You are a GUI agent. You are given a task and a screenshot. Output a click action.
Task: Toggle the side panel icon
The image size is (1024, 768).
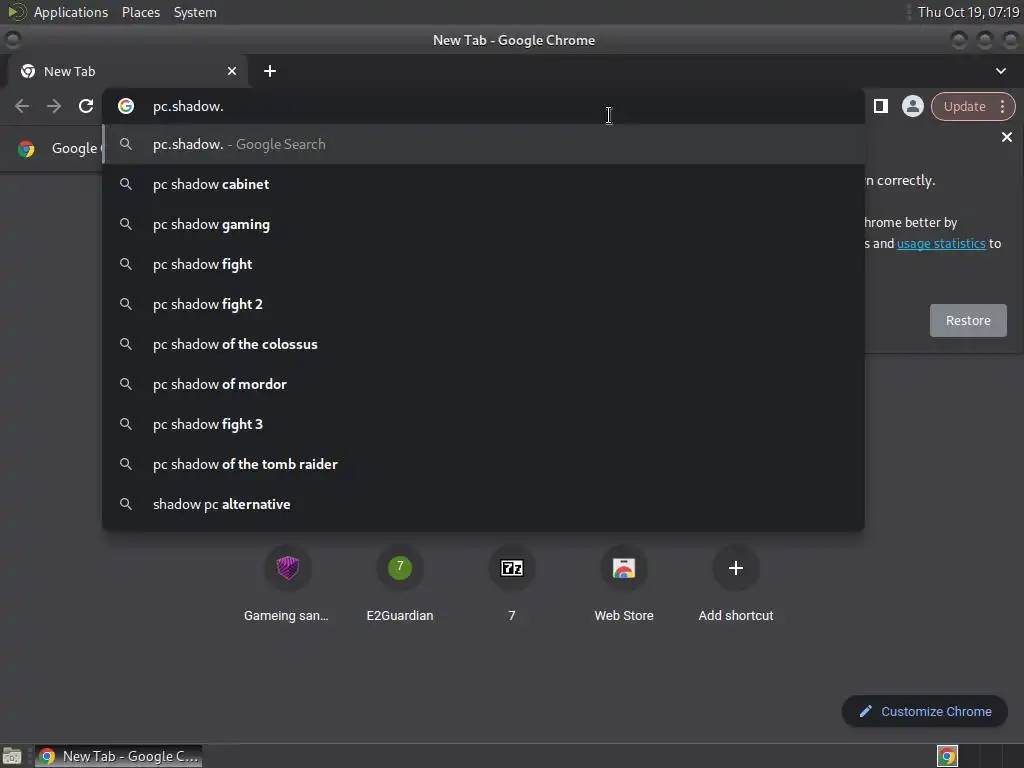880,106
